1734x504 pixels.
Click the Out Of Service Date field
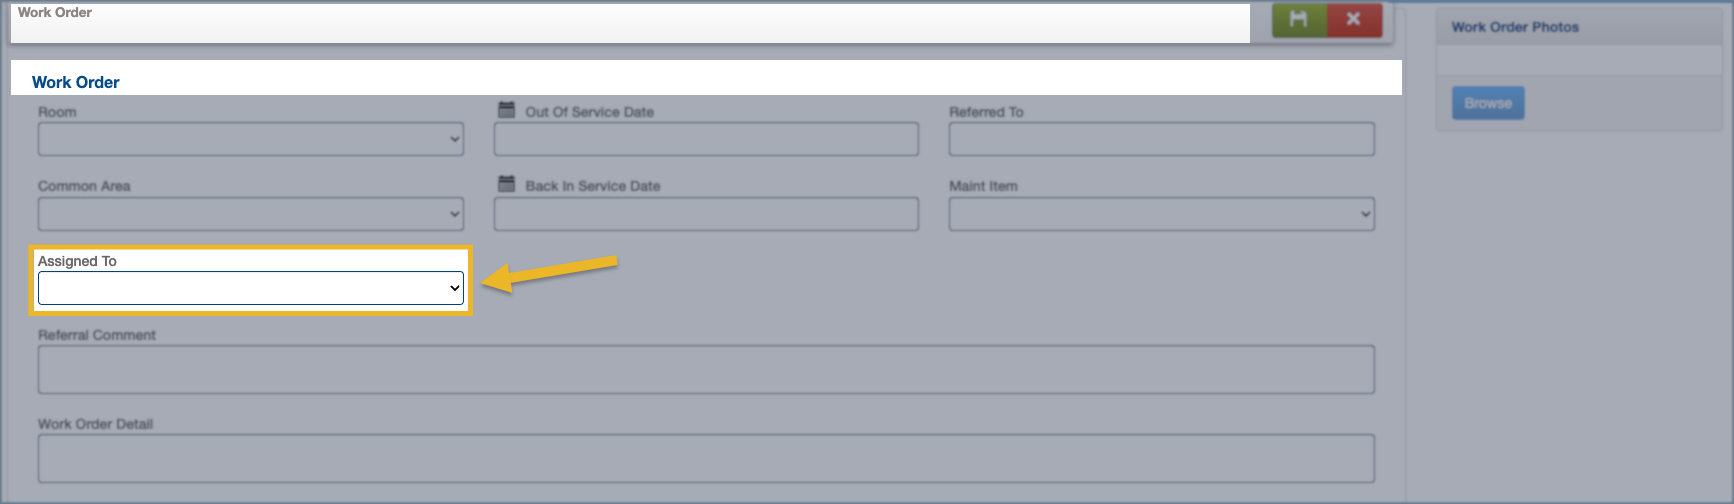click(x=706, y=139)
